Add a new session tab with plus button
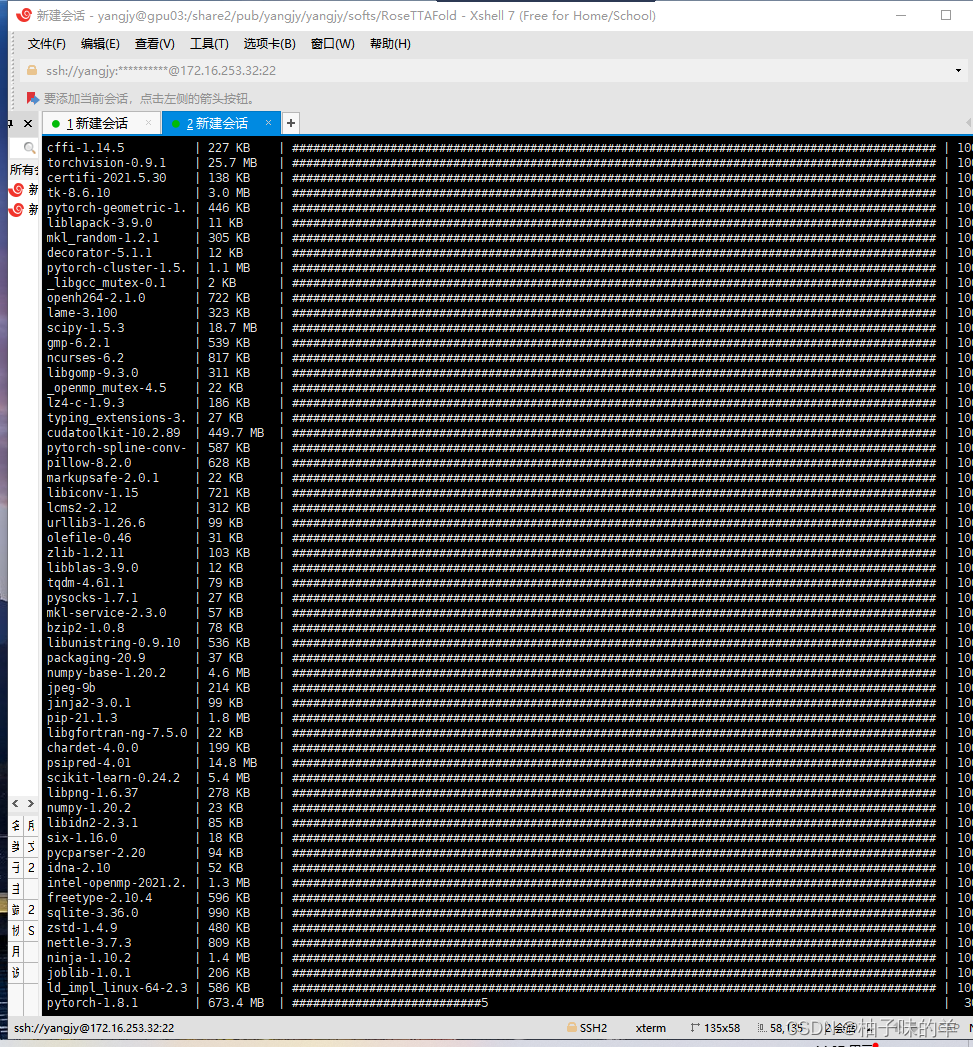Screen dimensions: 973x1047 click(x=290, y=124)
